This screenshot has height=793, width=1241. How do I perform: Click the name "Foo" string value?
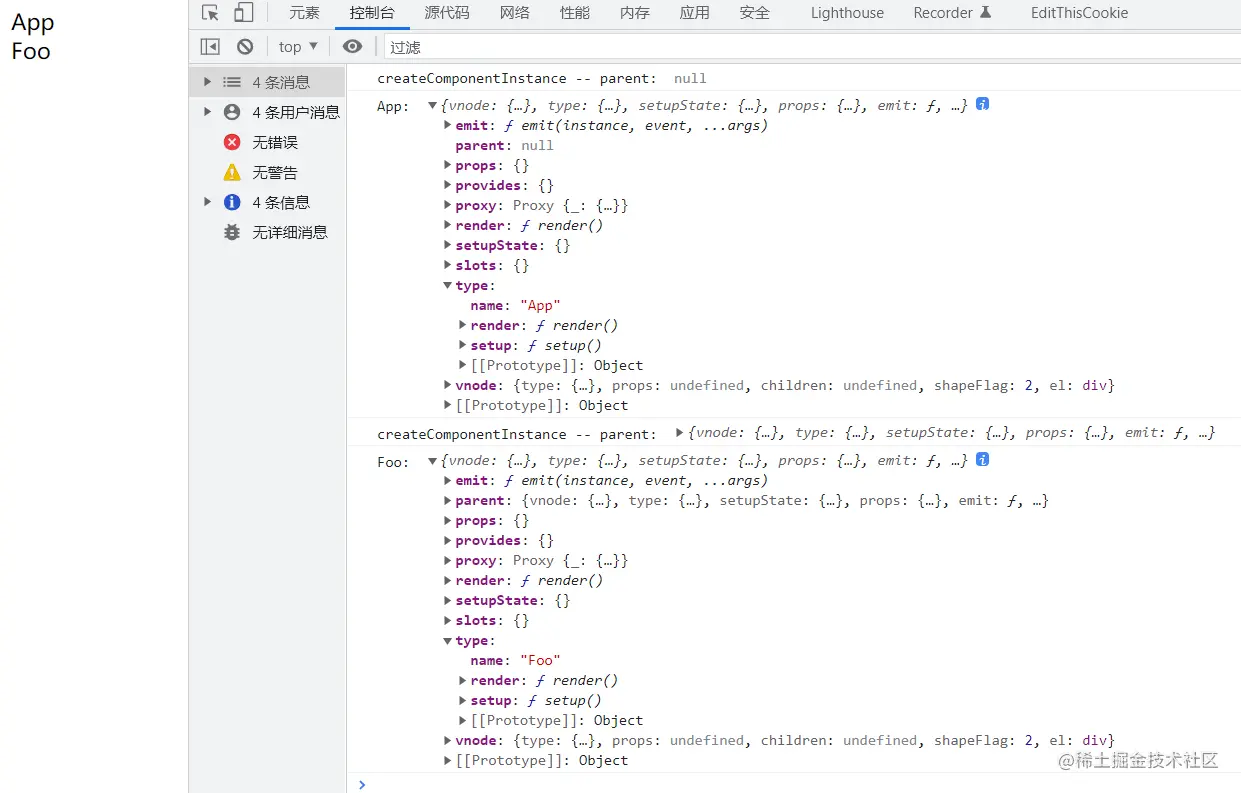pyautogui.click(x=540, y=660)
